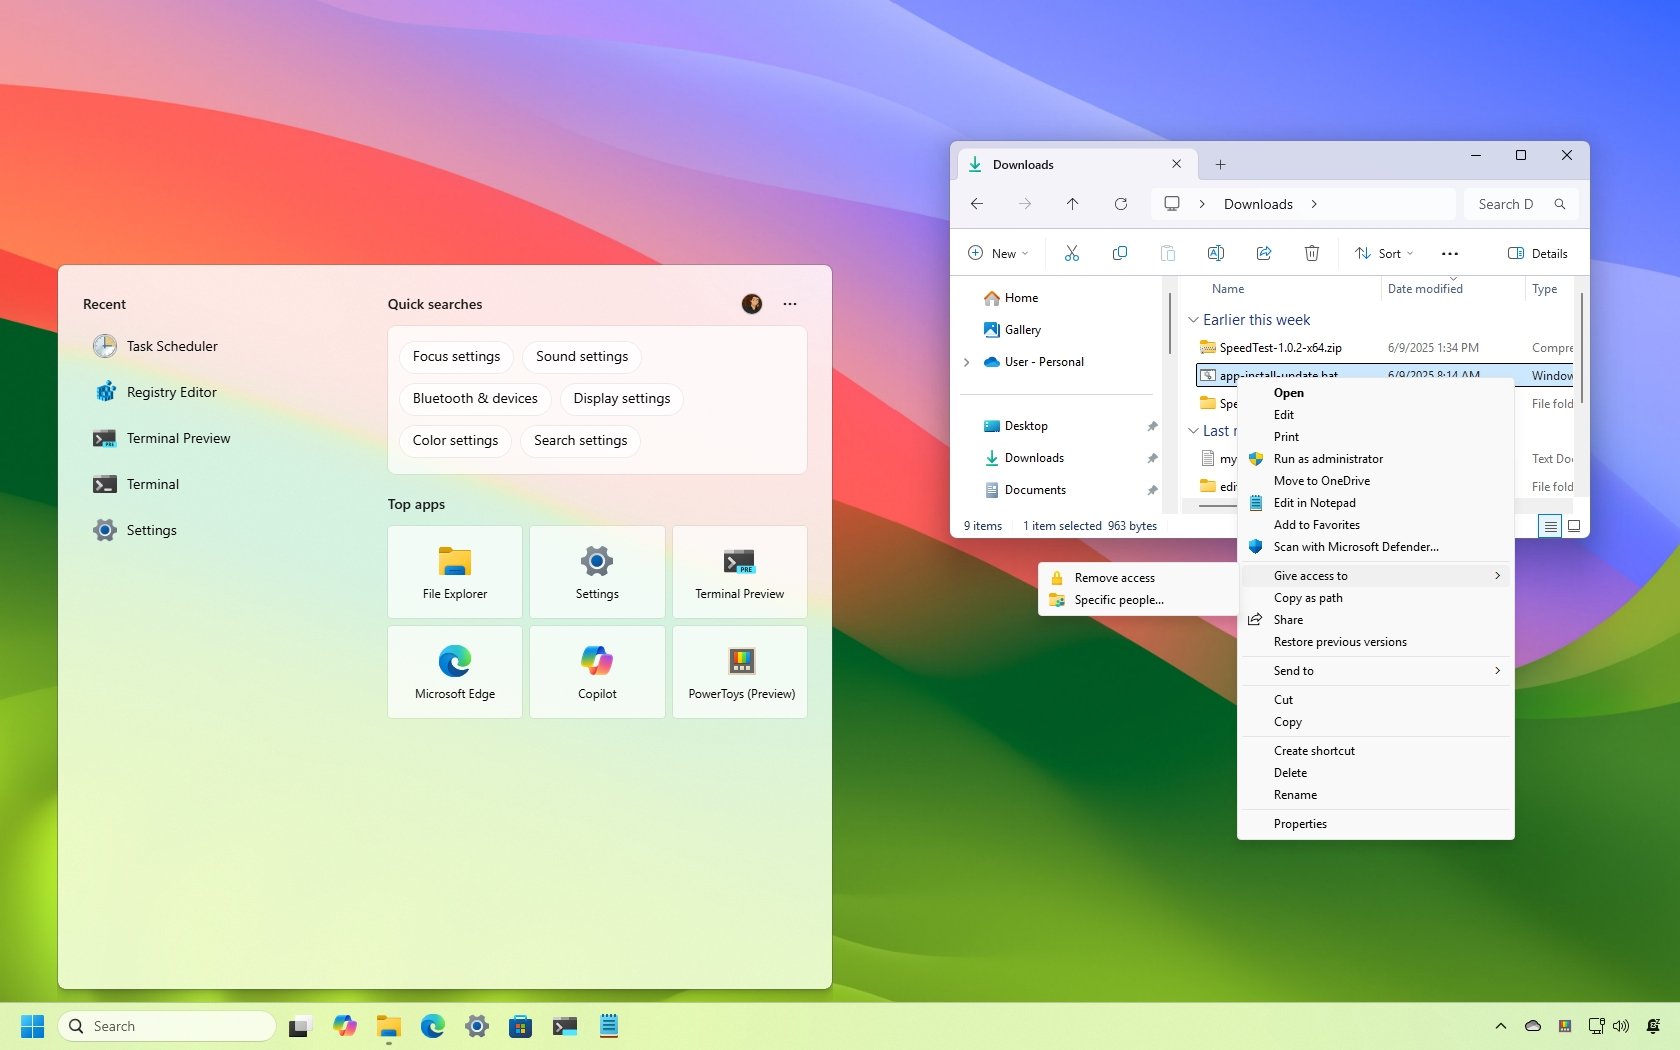Select Copy as path in the context menu
This screenshot has height=1050, width=1680.
point(1308,597)
